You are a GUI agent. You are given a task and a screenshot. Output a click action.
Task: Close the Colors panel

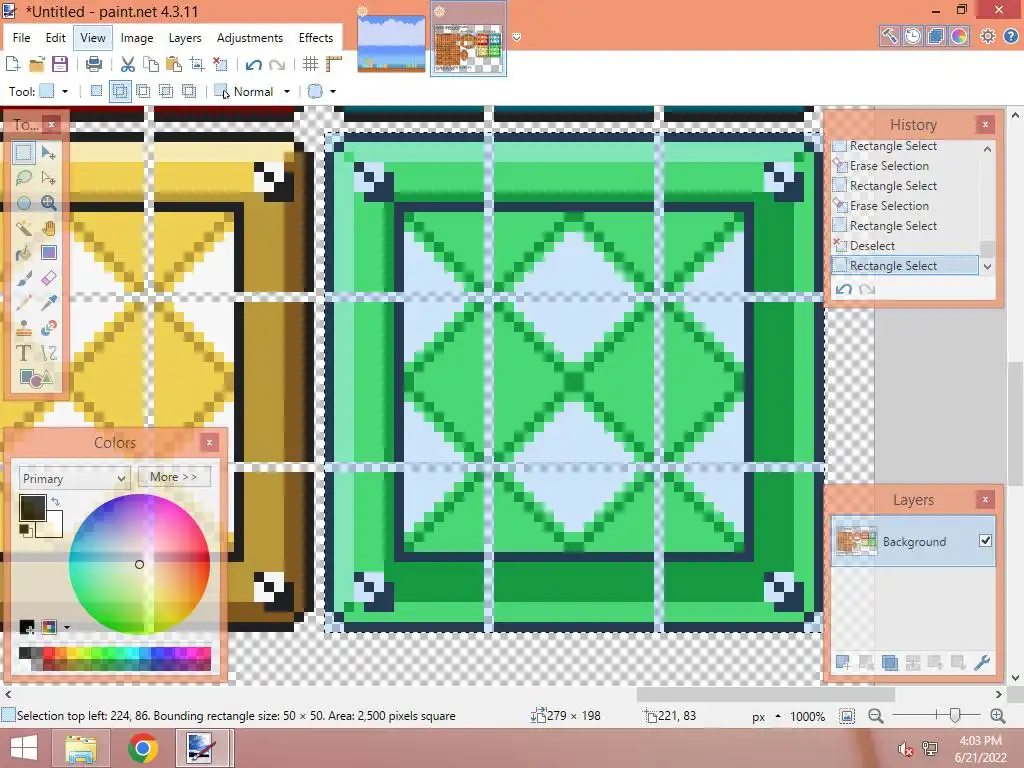point(209,442)
